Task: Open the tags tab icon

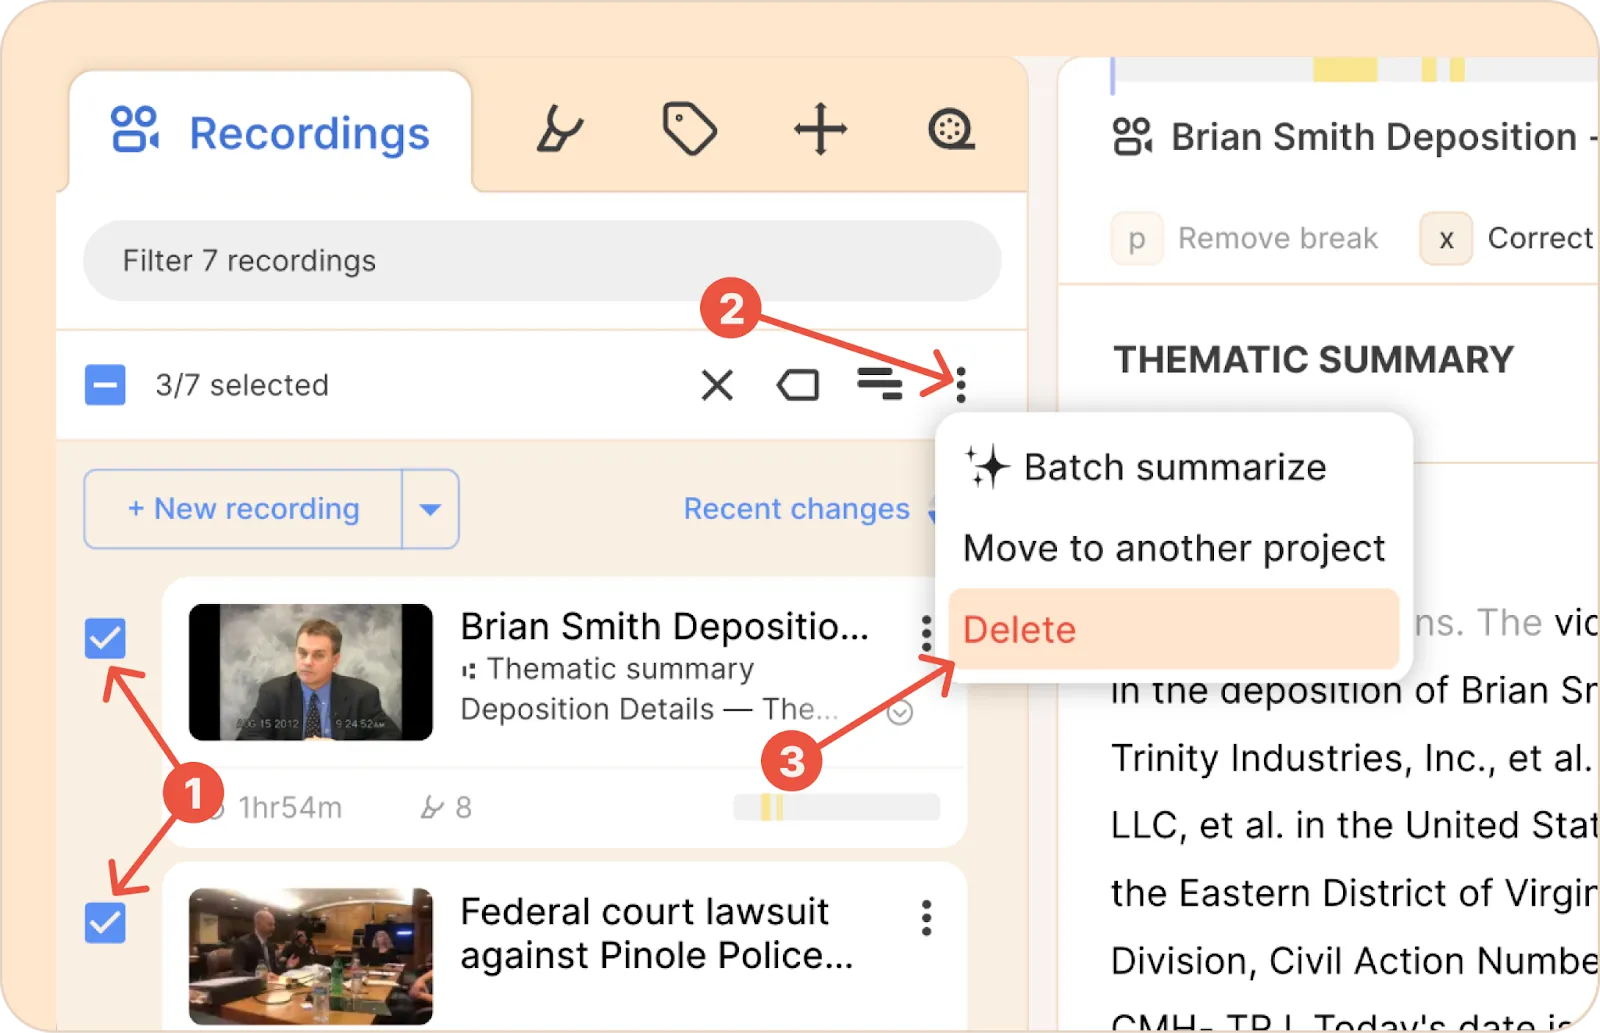Action: (689, 129)
